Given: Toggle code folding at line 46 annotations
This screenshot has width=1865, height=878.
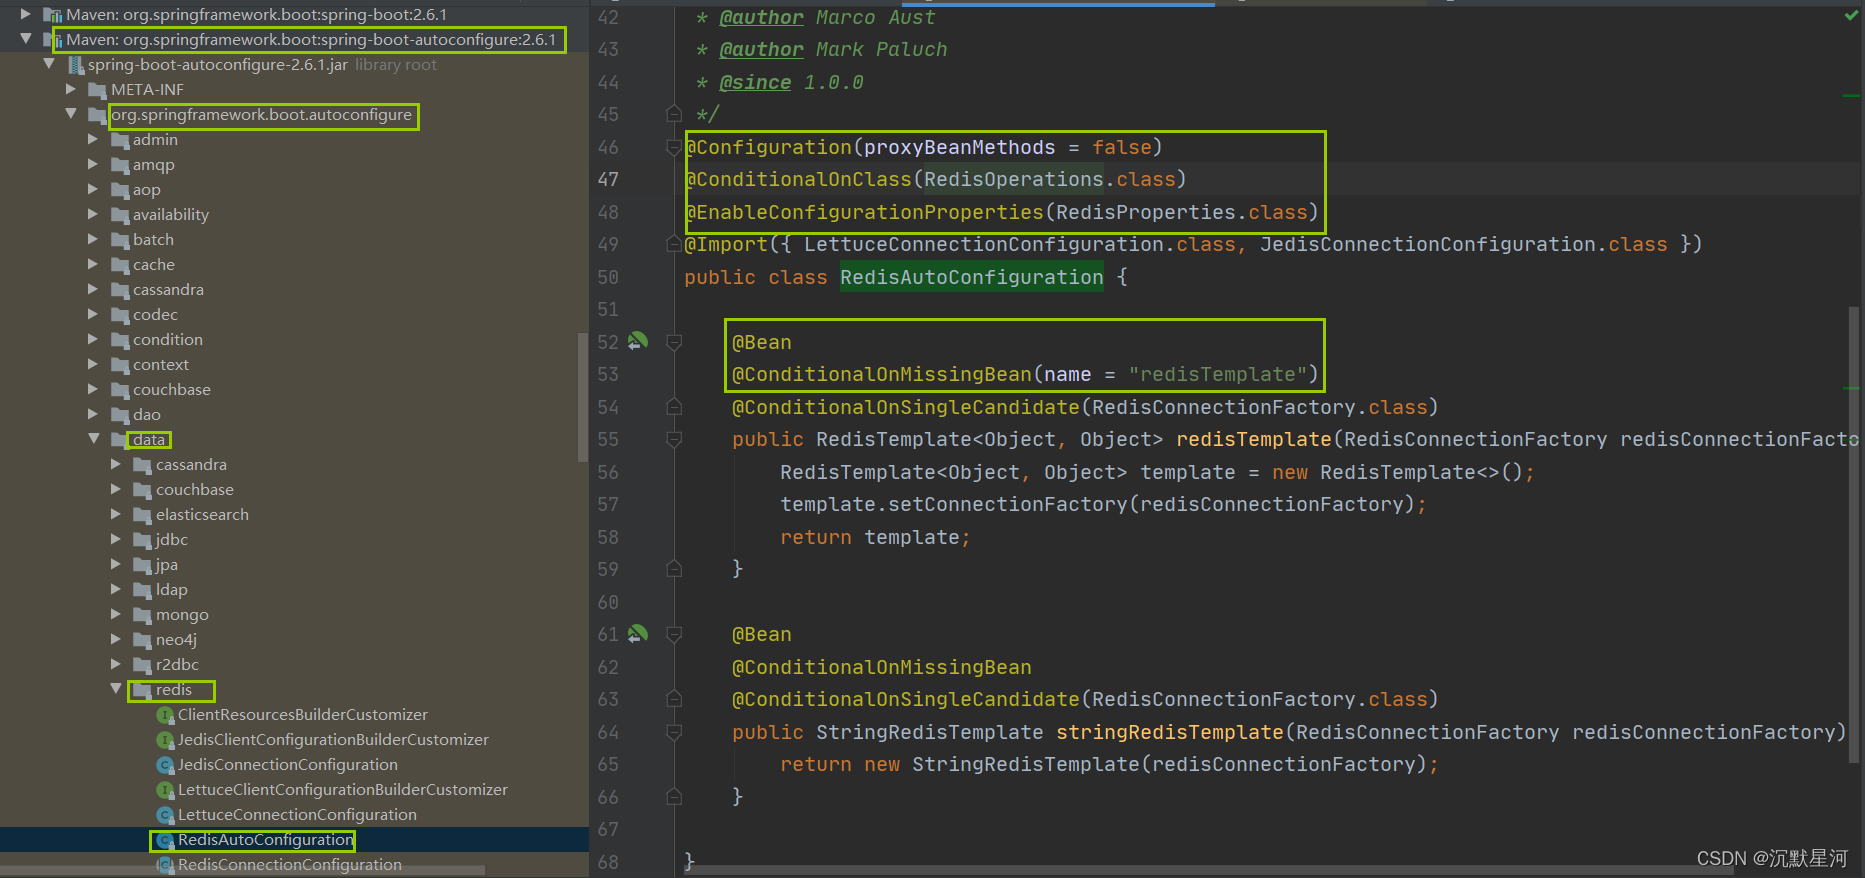Looking at the screenshot, I should pyautogui.click(x=674, y=147).
